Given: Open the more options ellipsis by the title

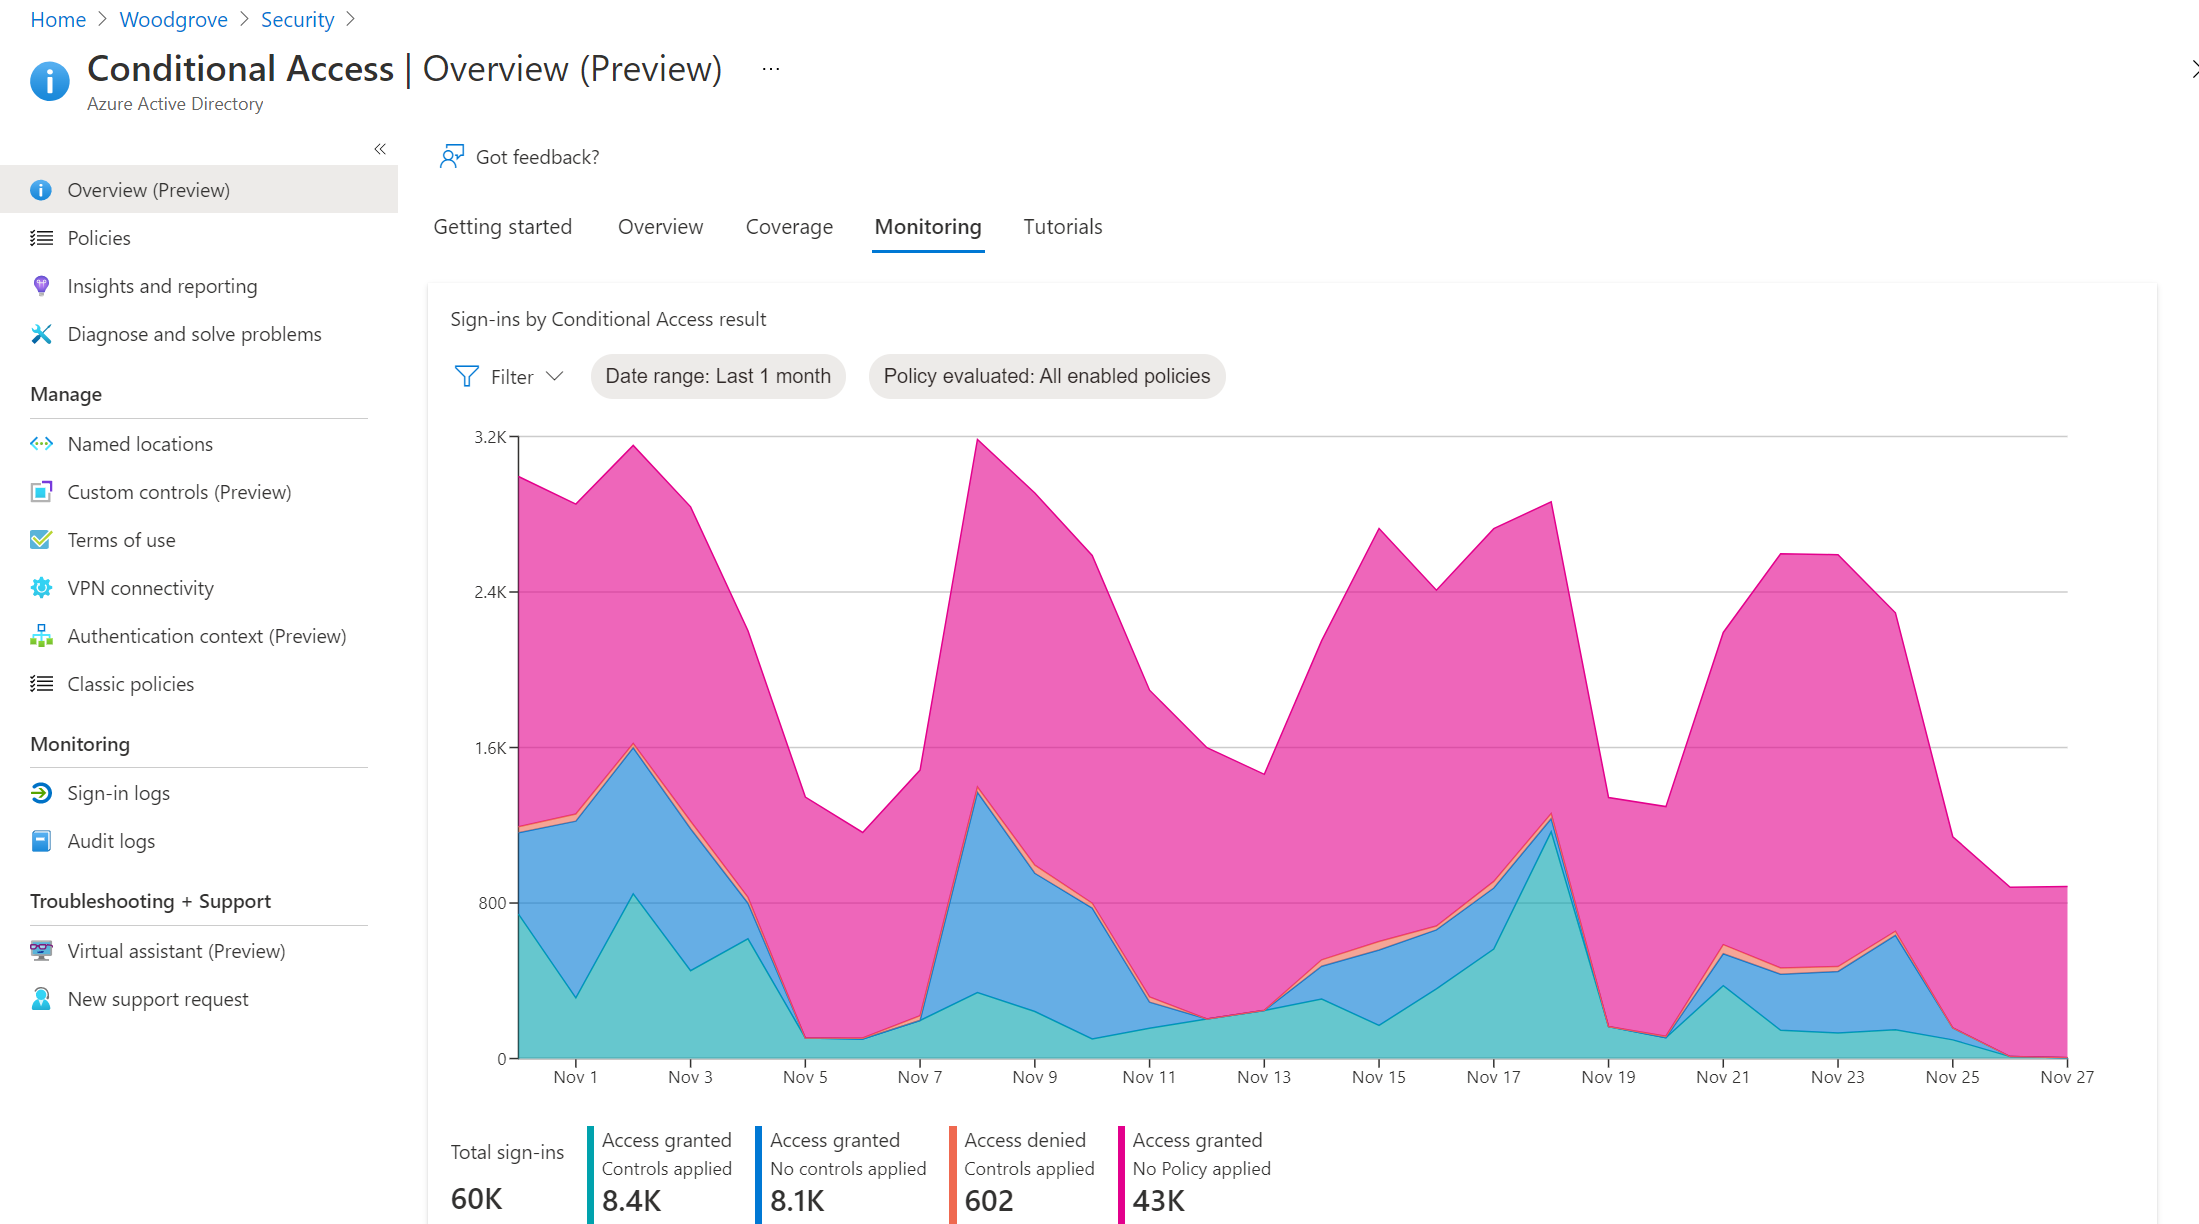Looking at the screenshot, I should click(x=770, y=69).
